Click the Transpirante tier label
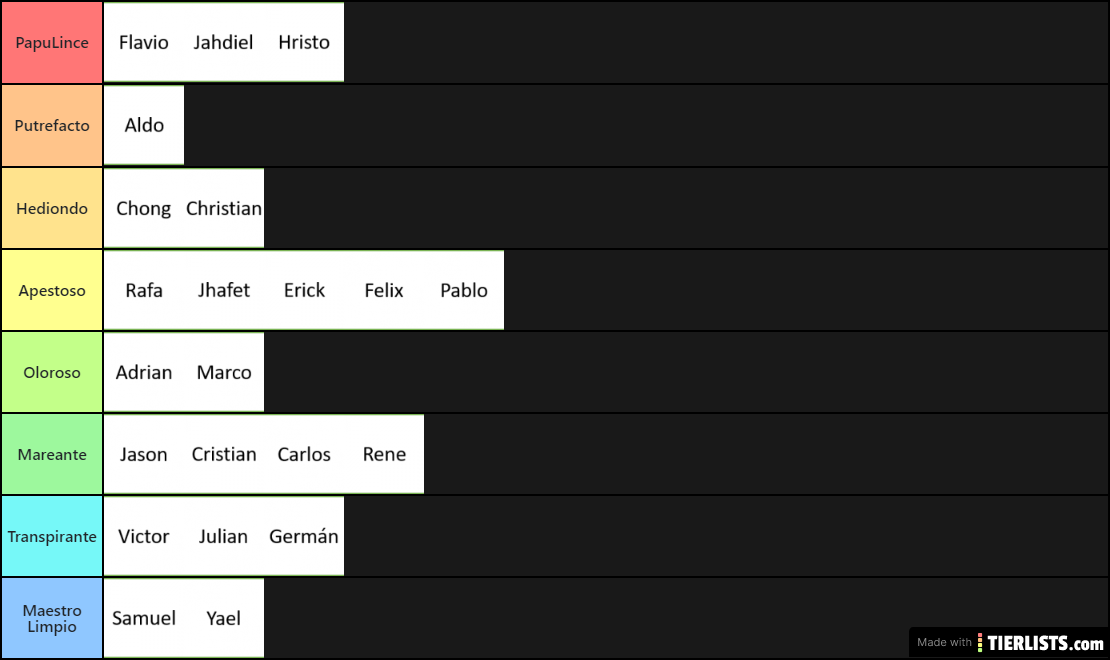 tap(52, 536)
